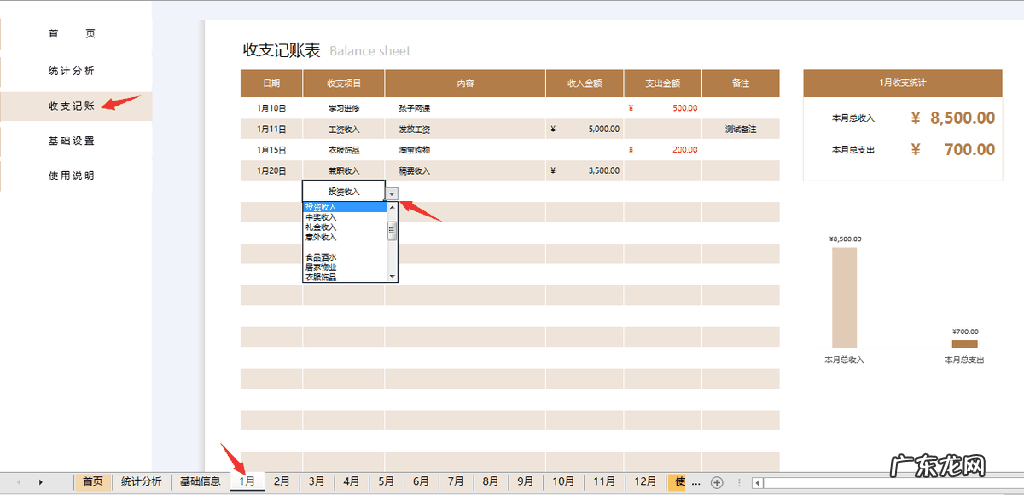Click the 日期 column header
Viewport: 1024px width, 495px height.
click(272, 84)
